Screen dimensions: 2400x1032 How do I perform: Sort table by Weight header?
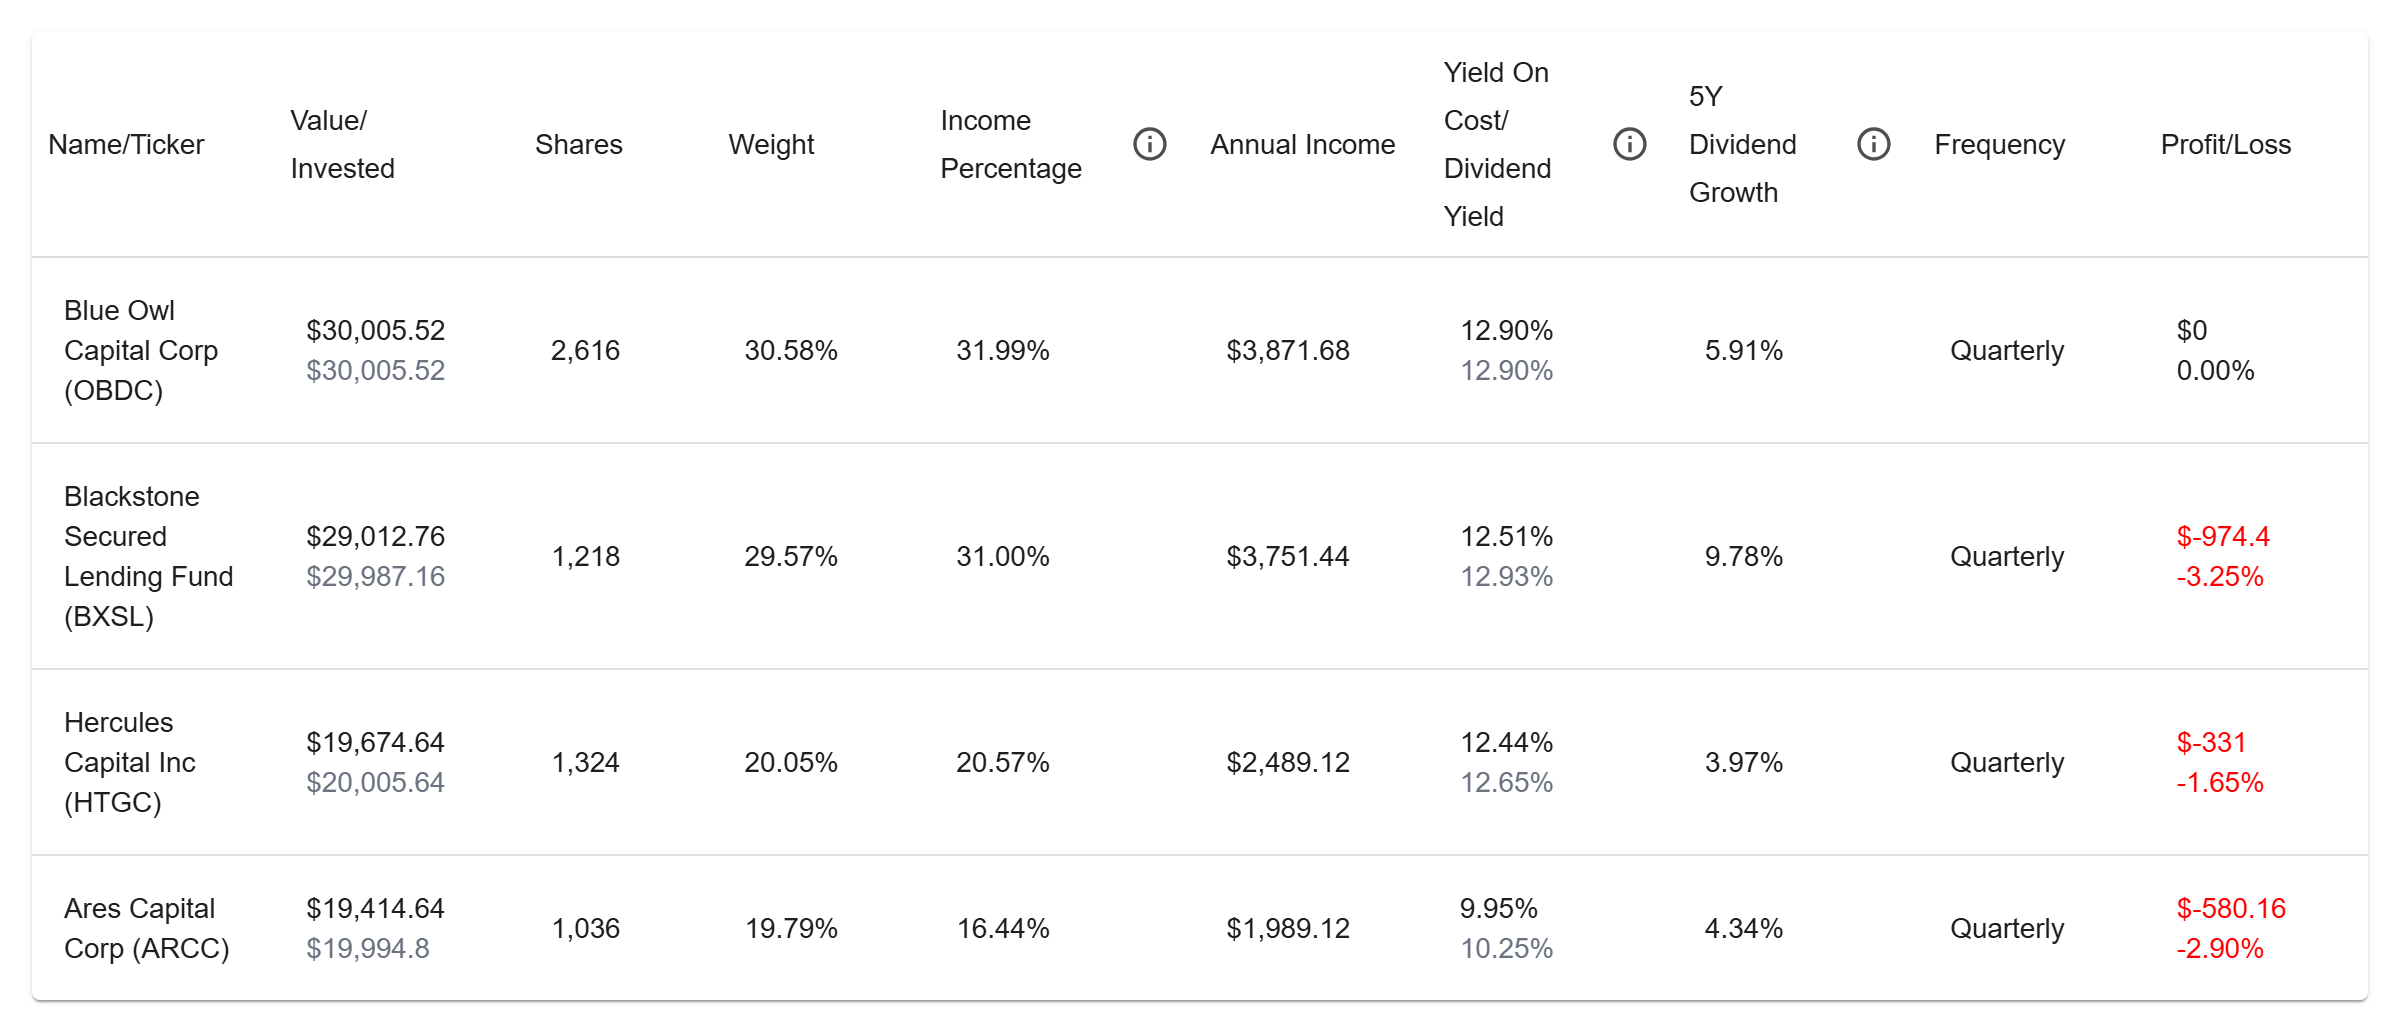tap(771, 144)
